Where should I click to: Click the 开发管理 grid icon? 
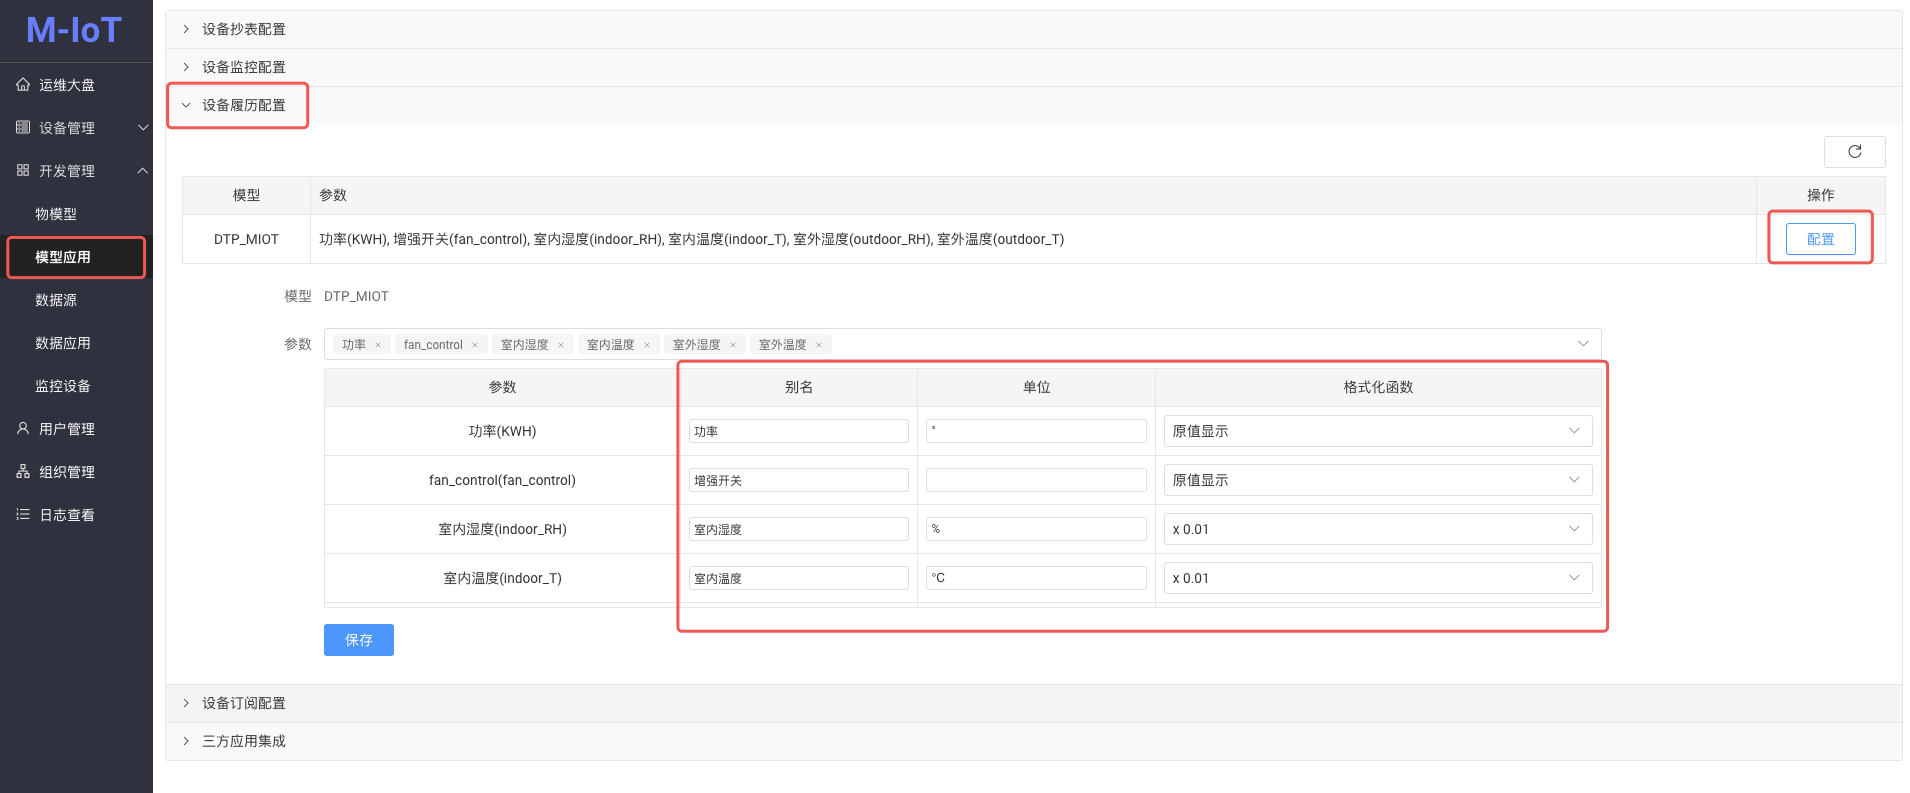point(23,171)
